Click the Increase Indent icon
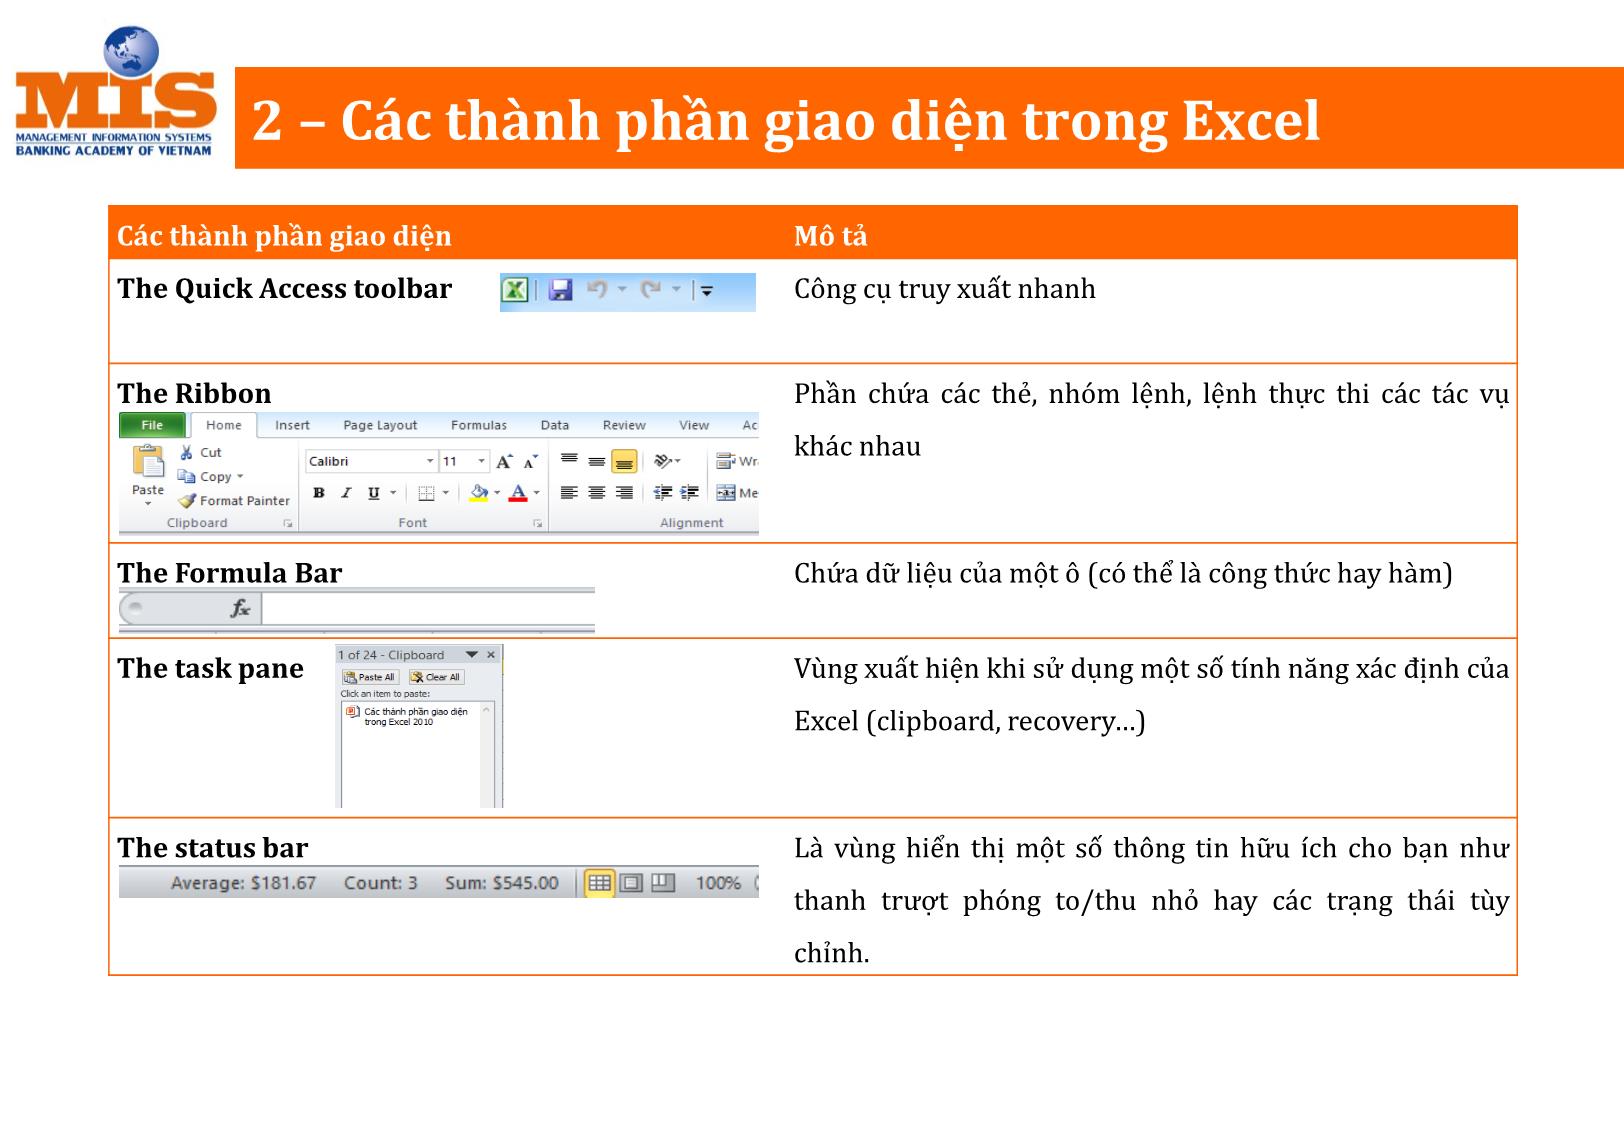Image resolution: width=1624 pixels, height=1124 pixels. [x=690, y=492]
